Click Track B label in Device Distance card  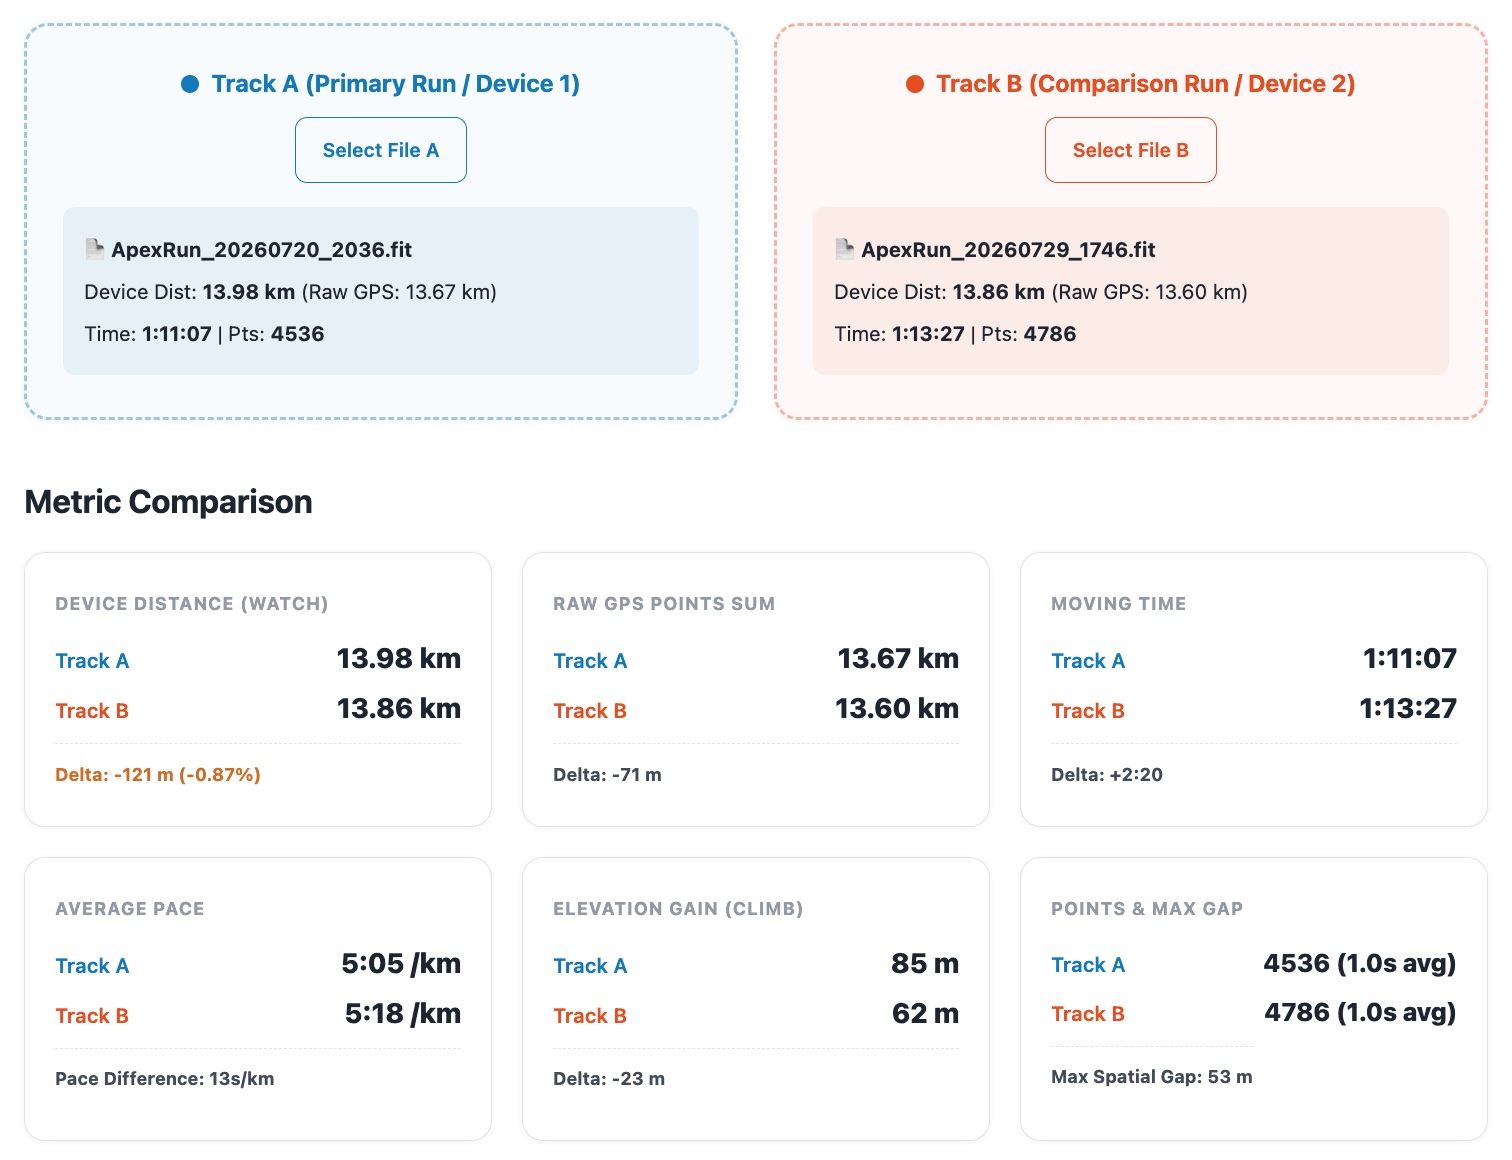coord(92,711)
